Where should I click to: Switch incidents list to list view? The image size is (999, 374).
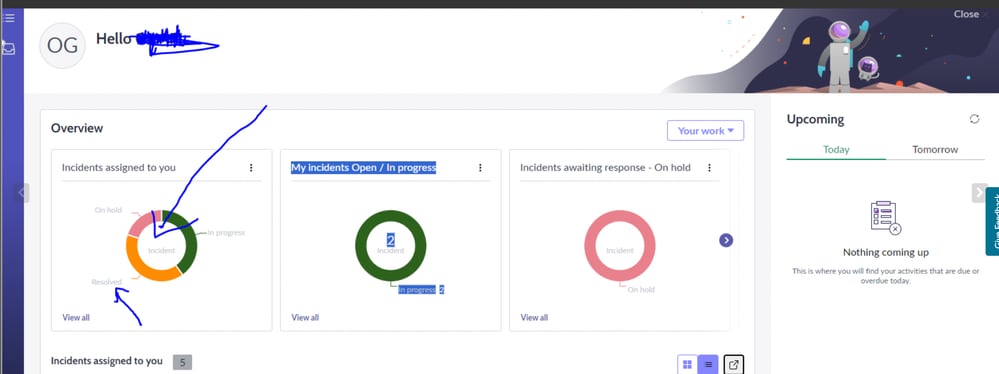coord(708,364)
